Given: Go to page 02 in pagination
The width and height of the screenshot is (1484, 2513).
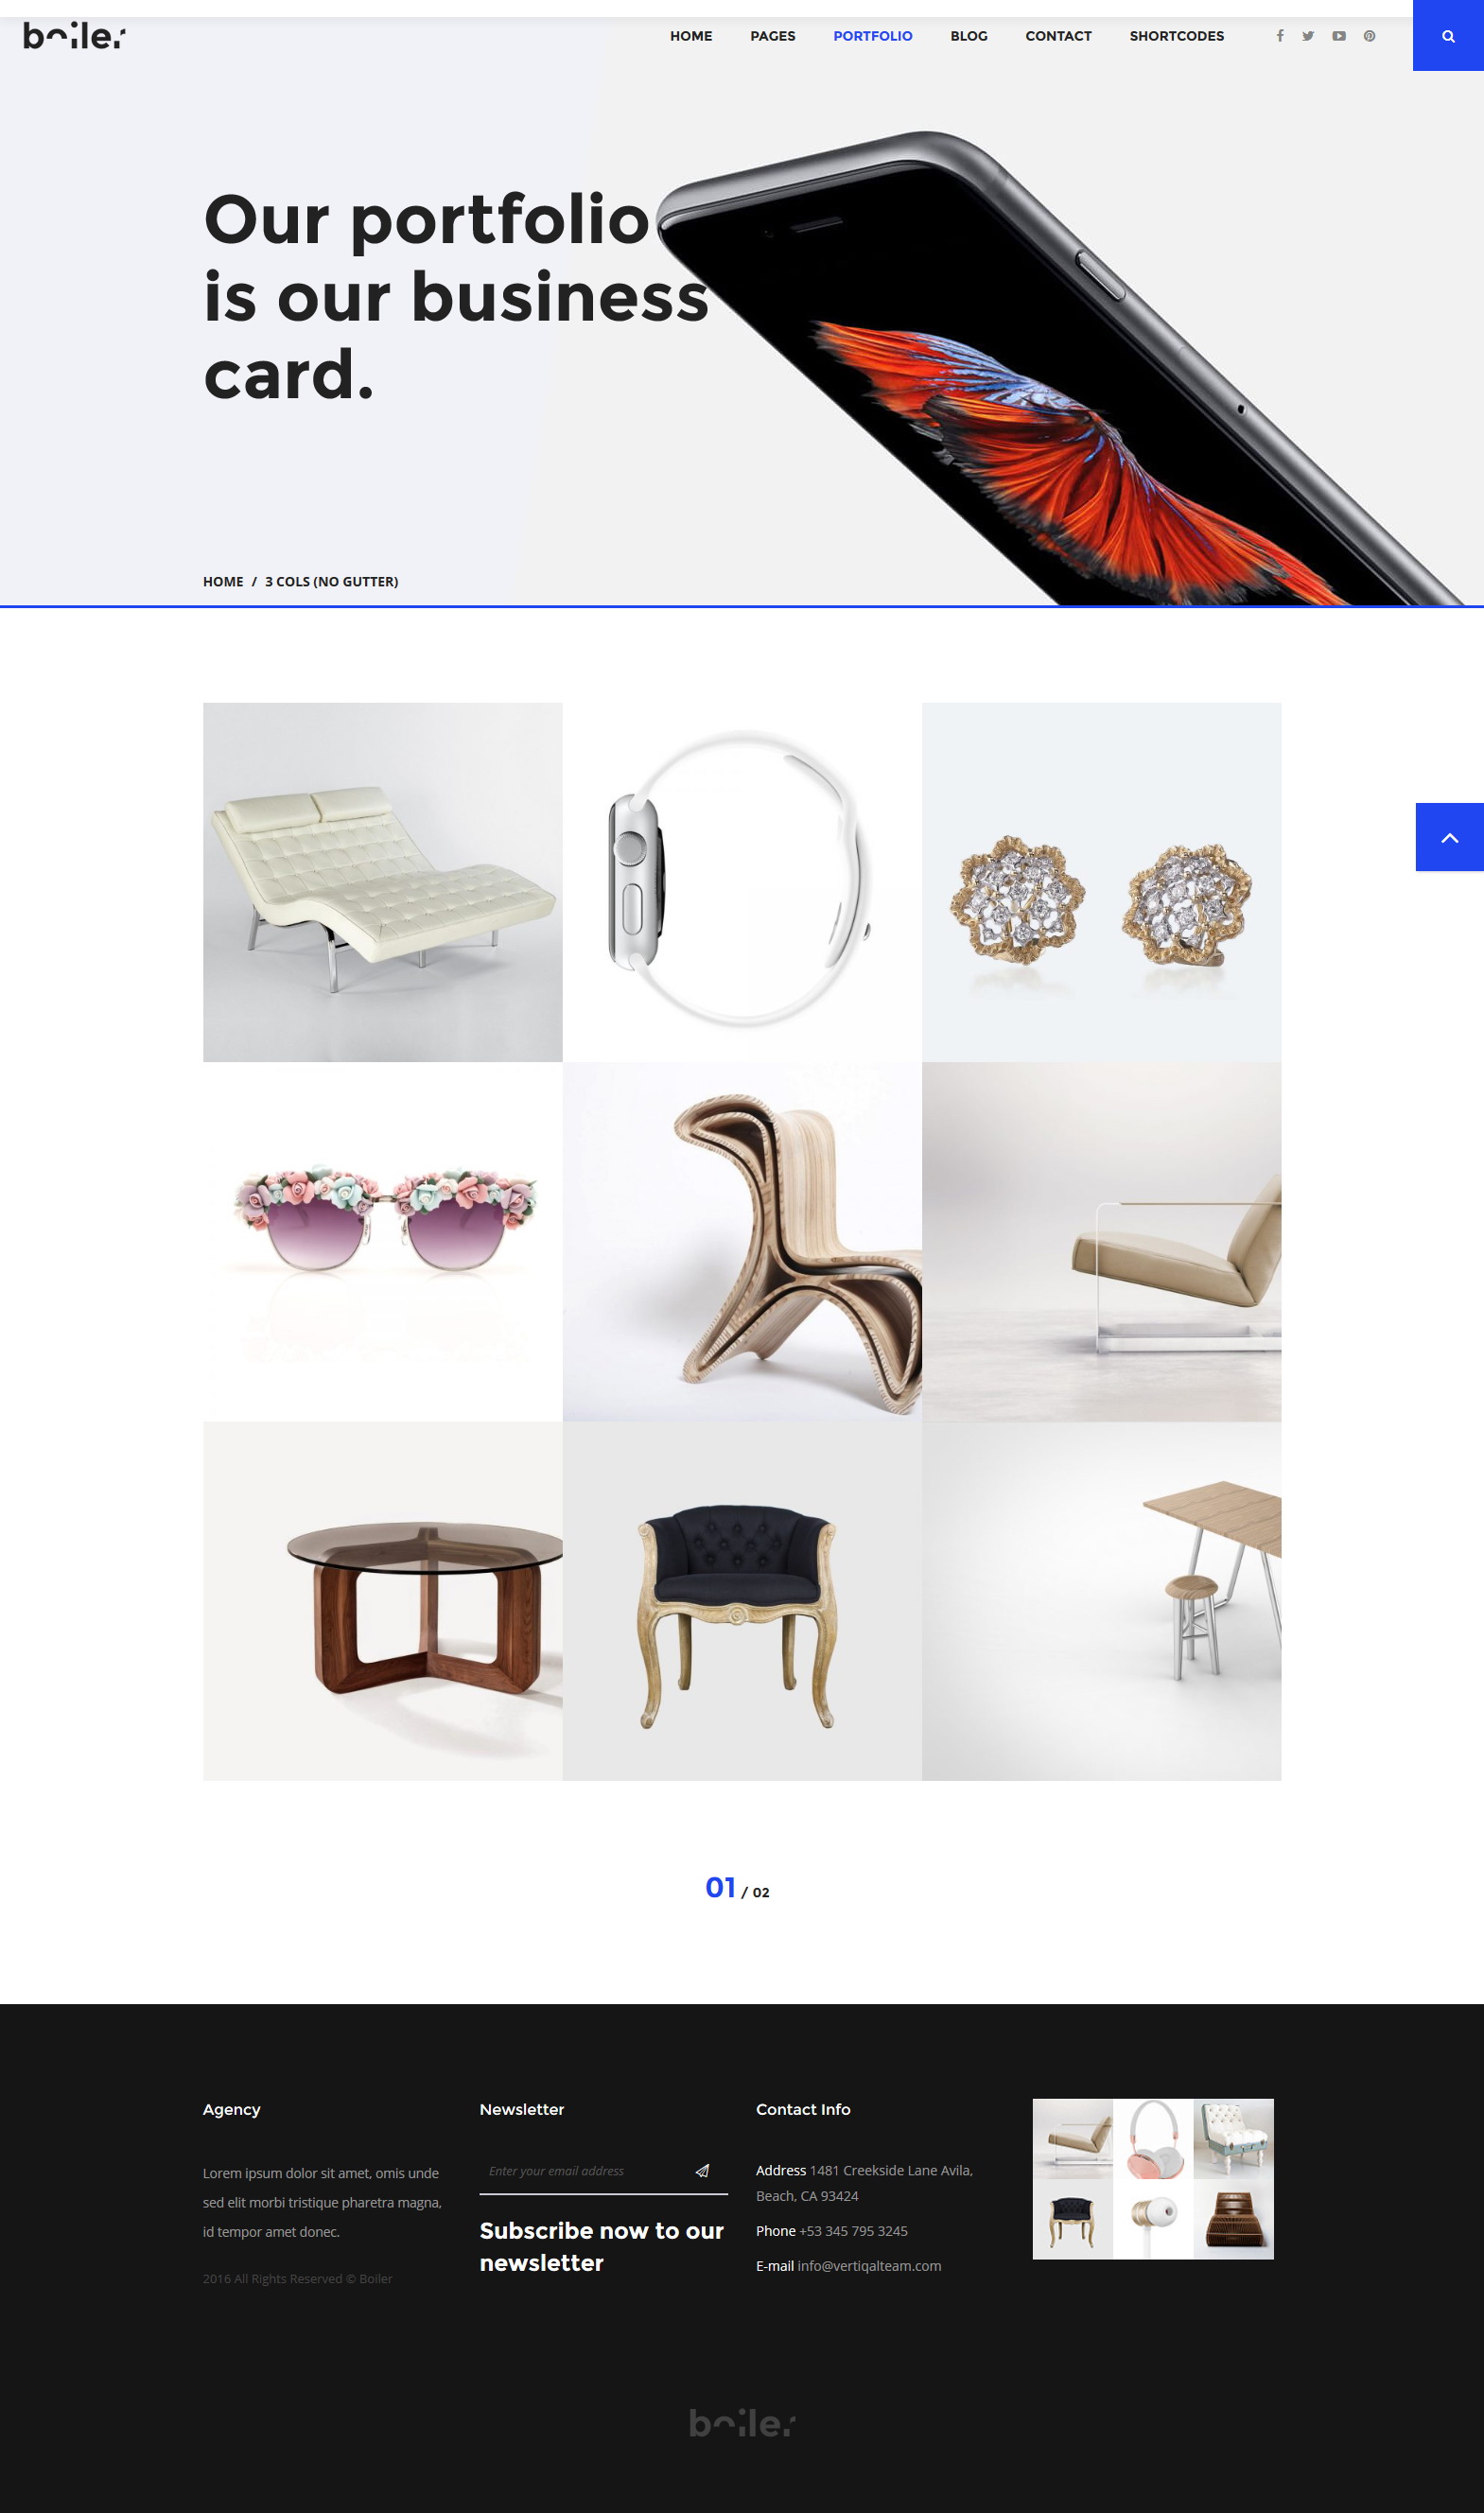Looking at the screenshot, I should tap(761, 1892).
